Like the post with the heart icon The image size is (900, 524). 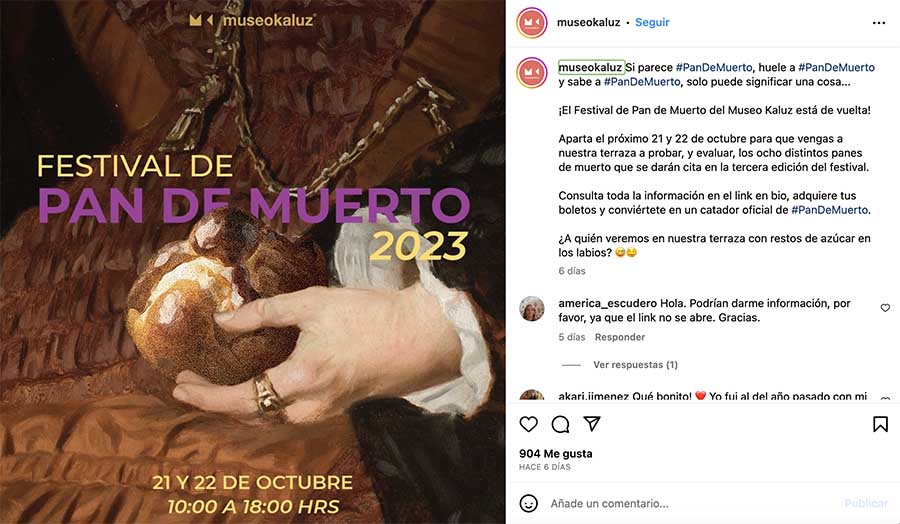[x=528, y=424]
